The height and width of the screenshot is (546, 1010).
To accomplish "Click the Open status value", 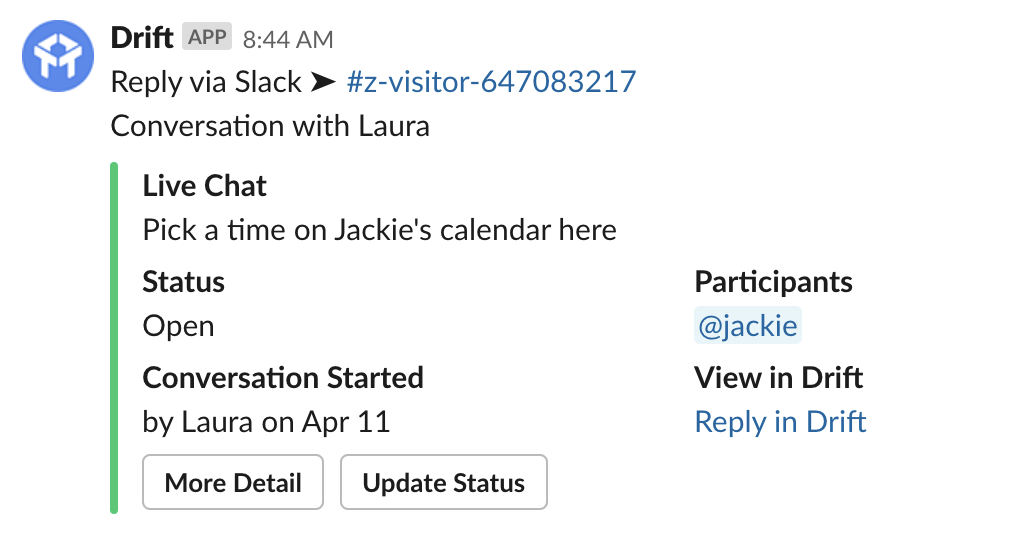I will point(178,327).
